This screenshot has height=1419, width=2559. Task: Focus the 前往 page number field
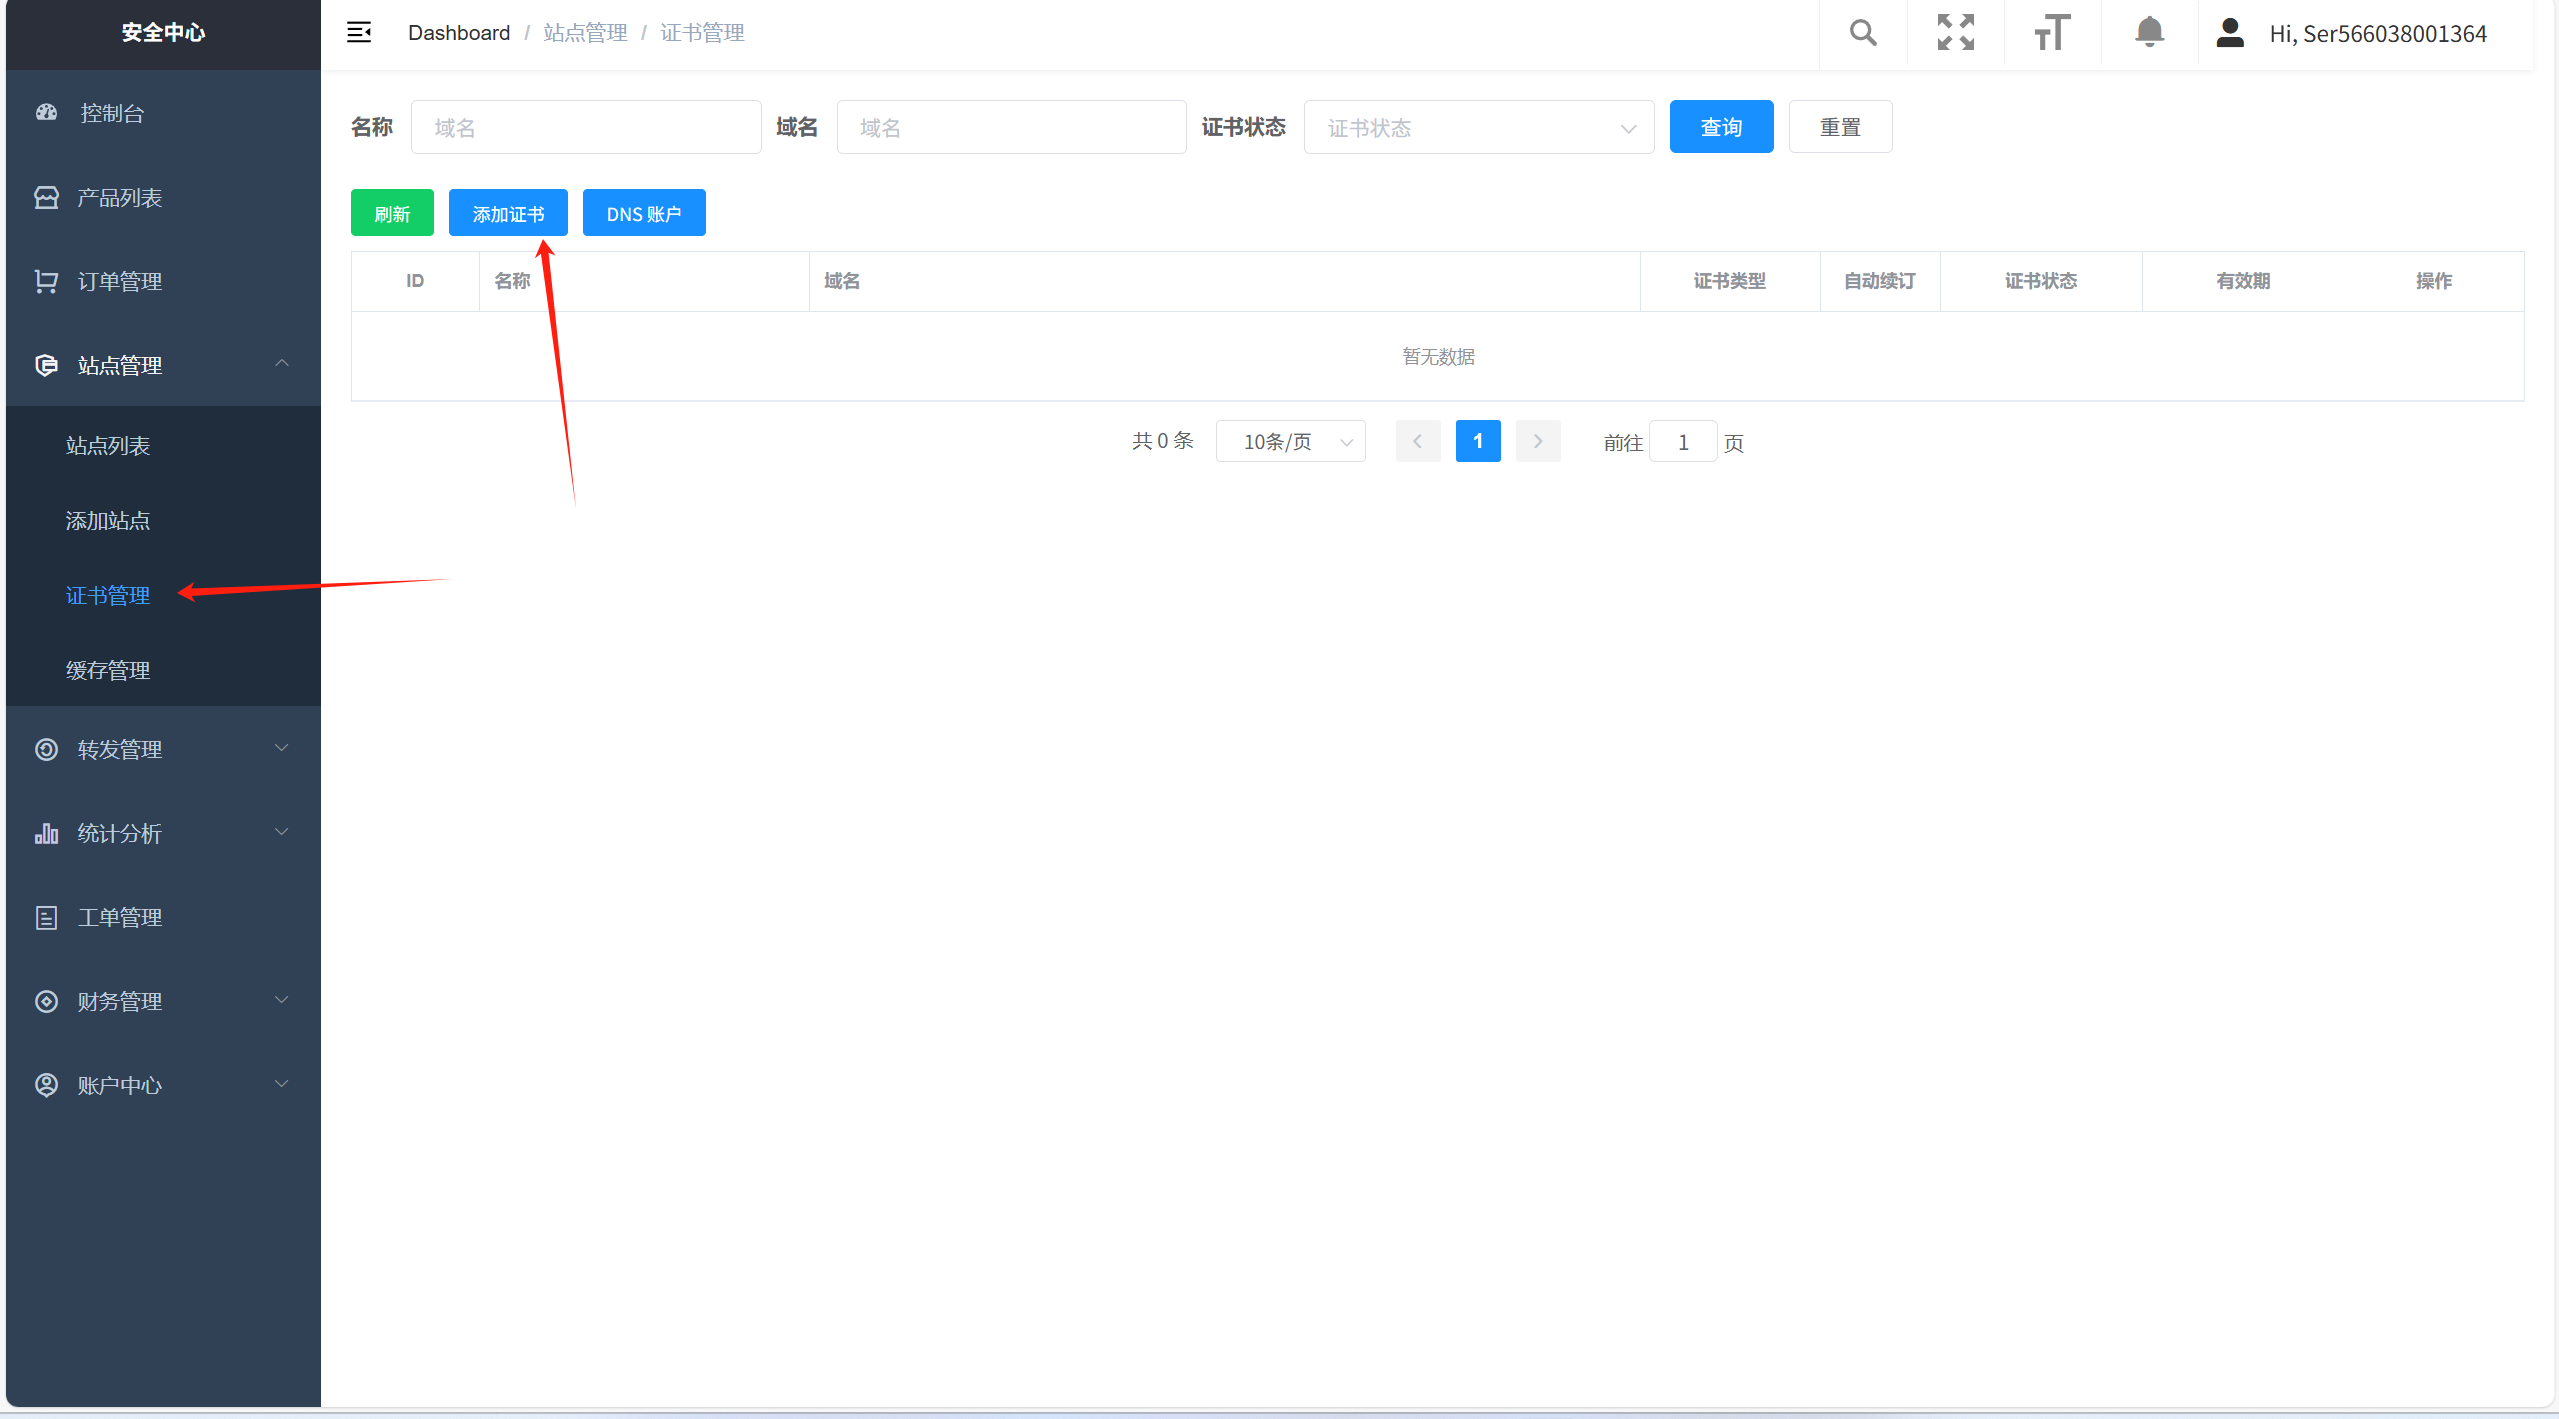1683,441
